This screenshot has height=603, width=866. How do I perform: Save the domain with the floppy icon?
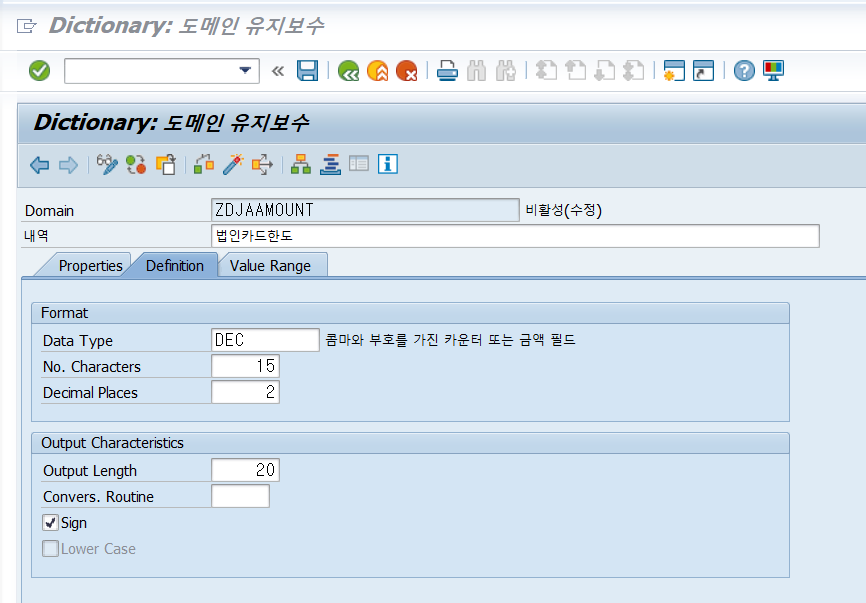tap(307, 71)
